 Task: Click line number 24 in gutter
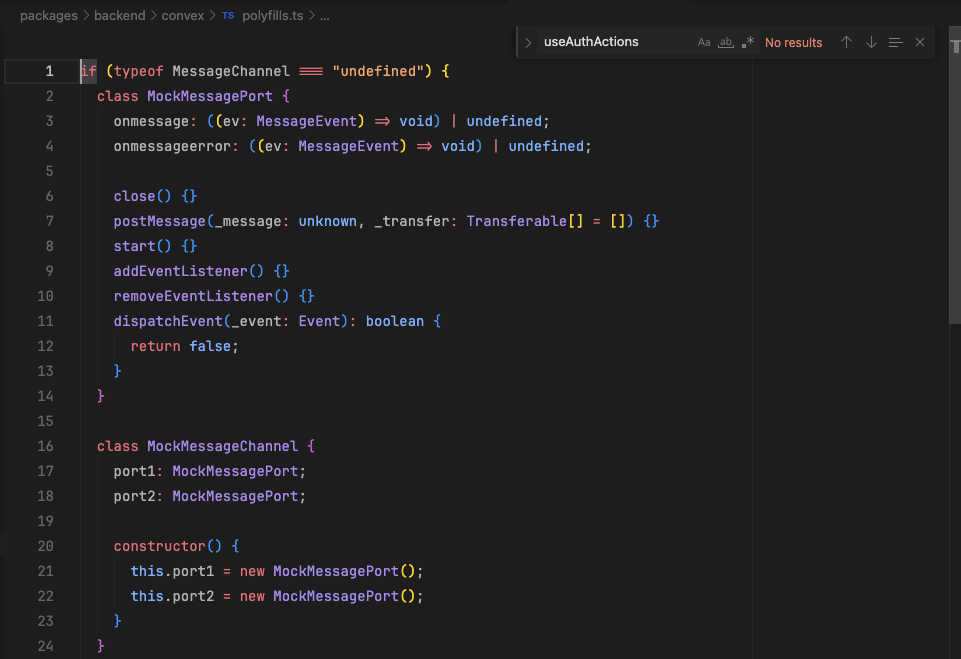coord(45,646)
